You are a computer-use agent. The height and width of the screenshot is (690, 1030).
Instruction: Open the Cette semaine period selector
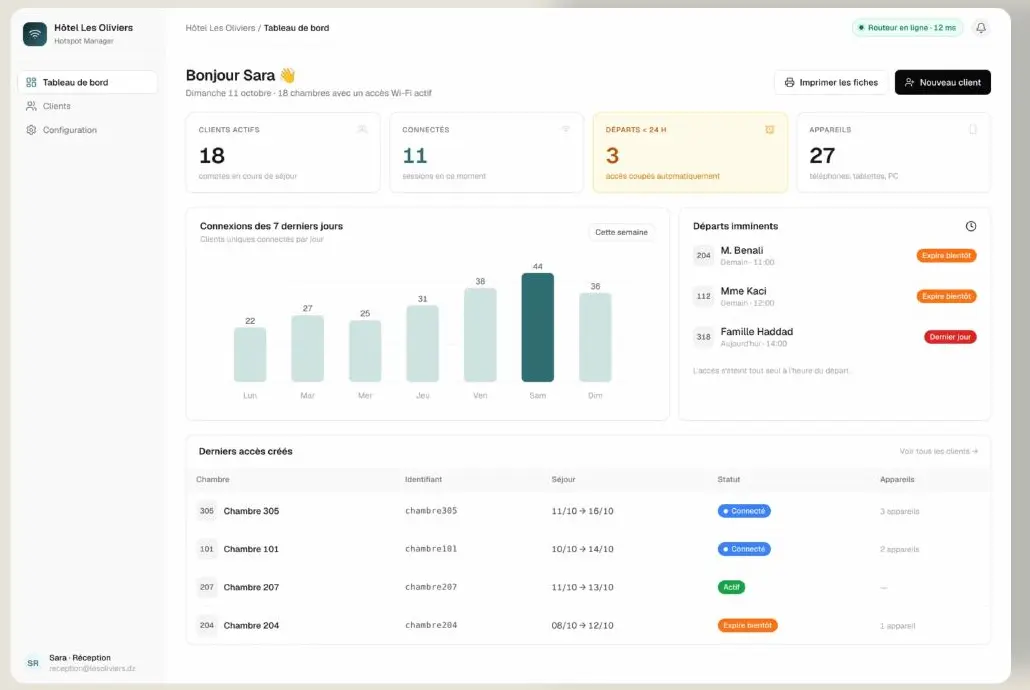(x=621, y=232)
